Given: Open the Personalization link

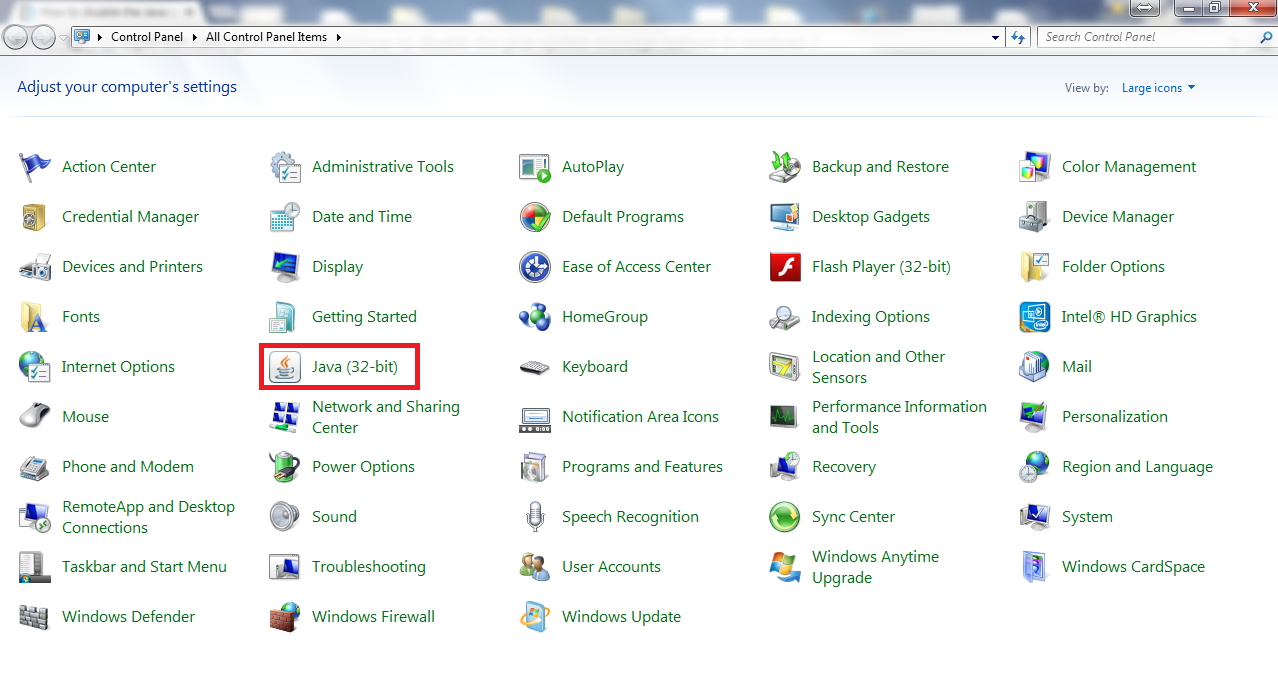Looking at the screenshot, I should [x=1115, y=417].
